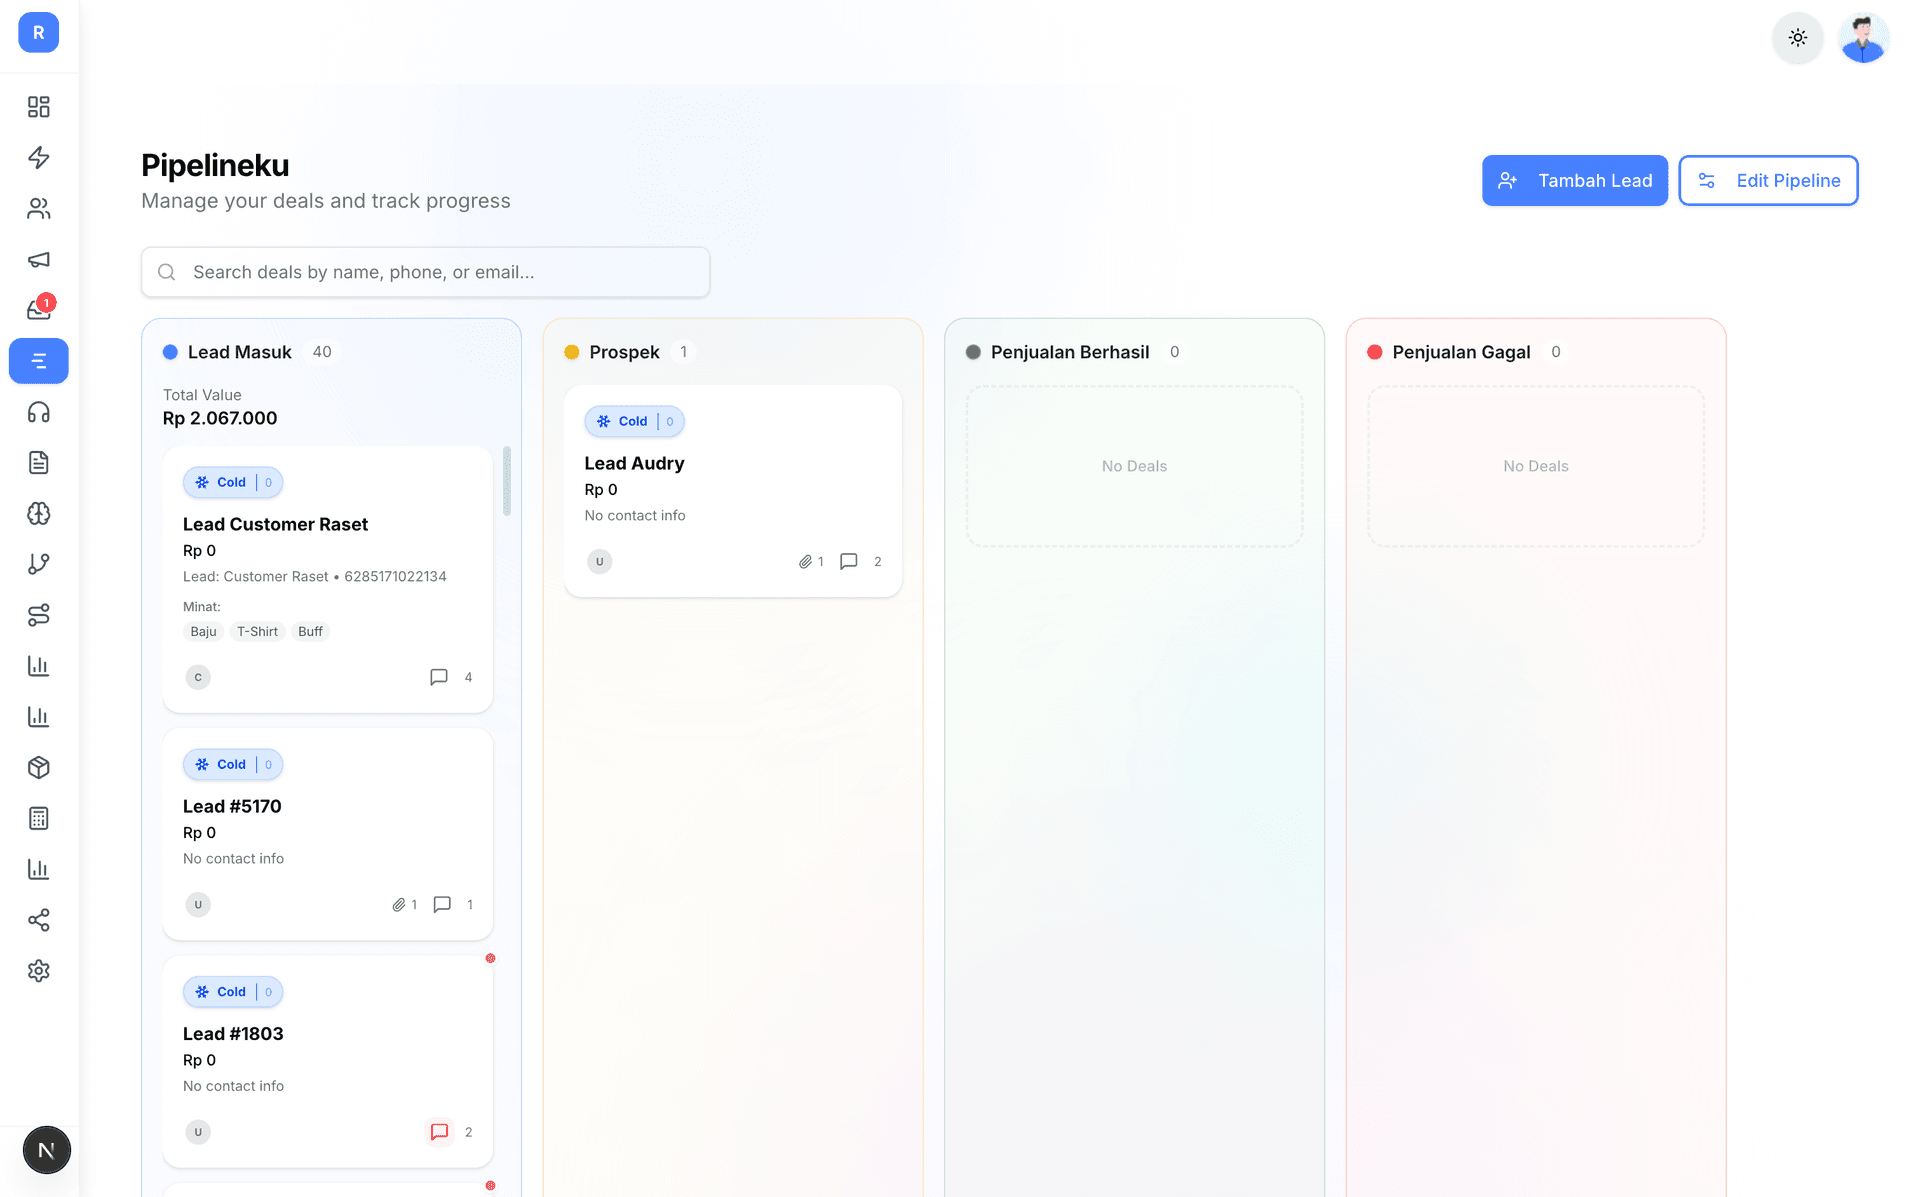
Task: Select the automation lightning icon
Action: (39, 158)
